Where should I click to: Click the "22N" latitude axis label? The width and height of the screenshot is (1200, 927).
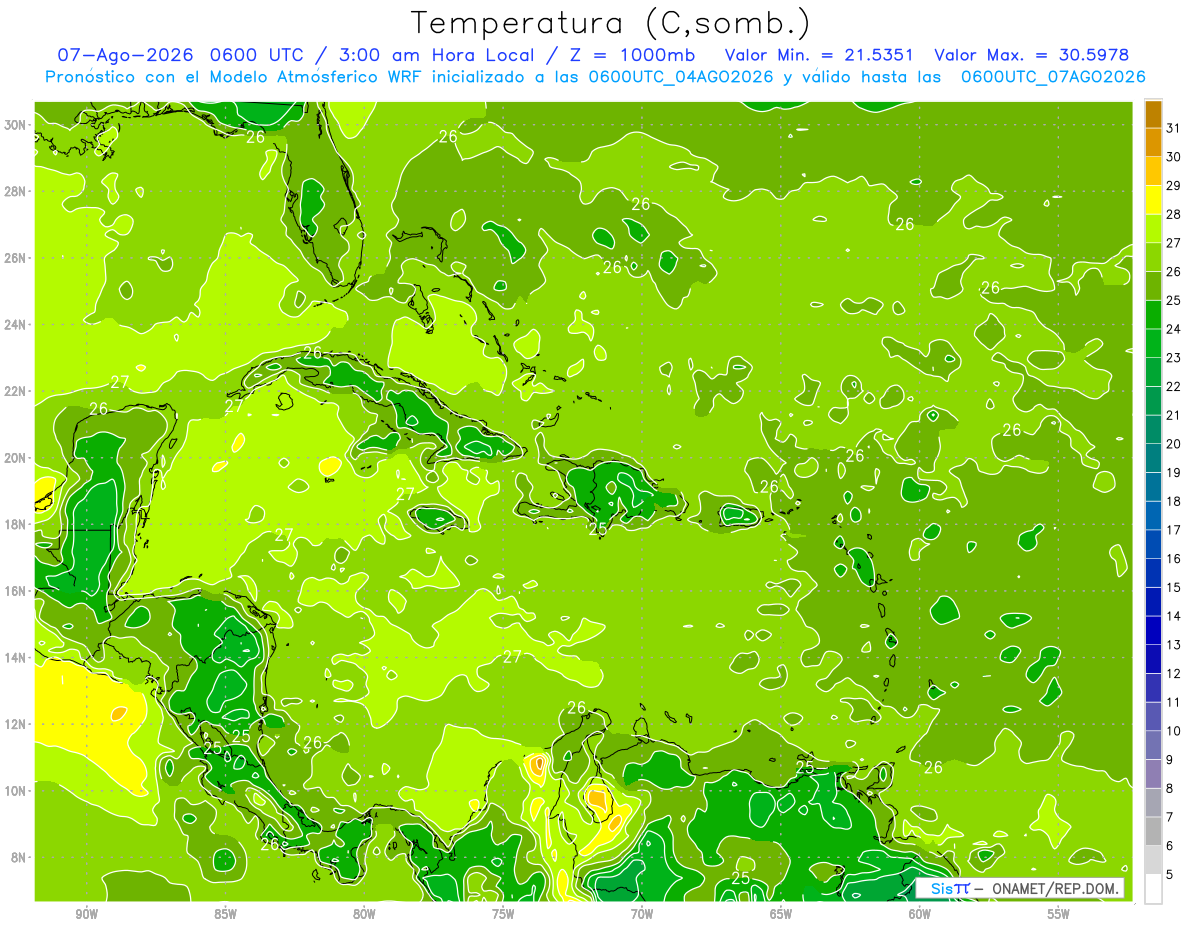click(17, 391)
